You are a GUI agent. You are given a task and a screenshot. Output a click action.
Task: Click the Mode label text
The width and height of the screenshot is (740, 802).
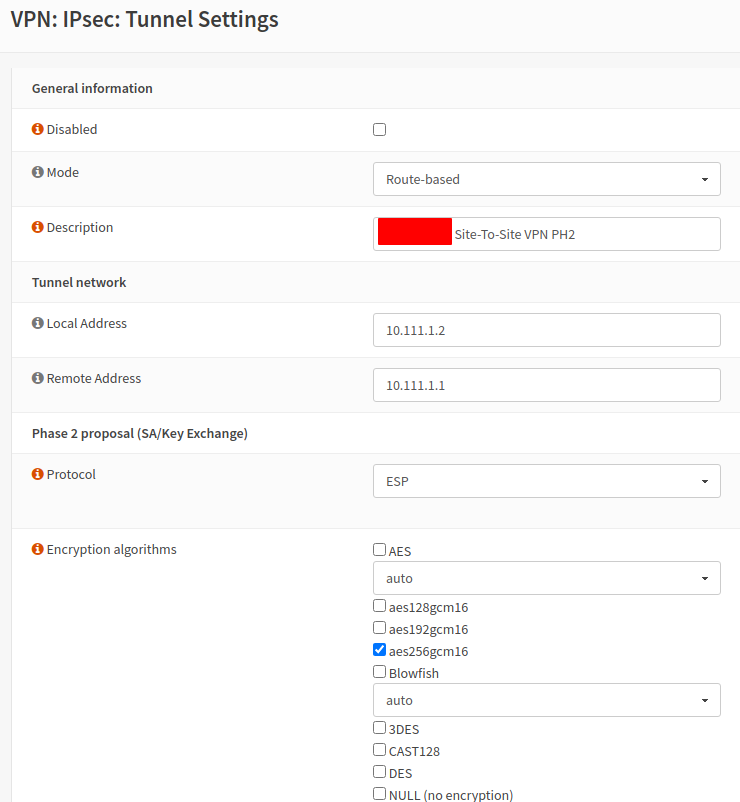(x=63, y=172)
